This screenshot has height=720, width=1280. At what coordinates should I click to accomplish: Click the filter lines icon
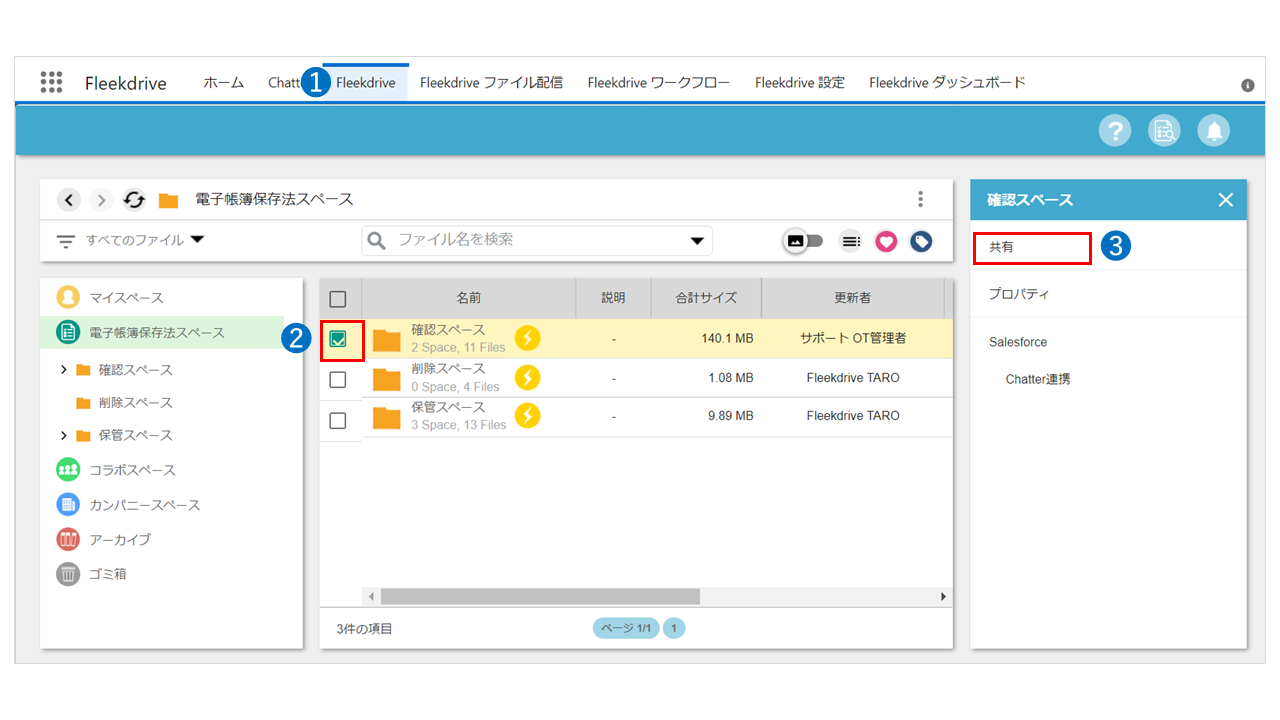66,241
